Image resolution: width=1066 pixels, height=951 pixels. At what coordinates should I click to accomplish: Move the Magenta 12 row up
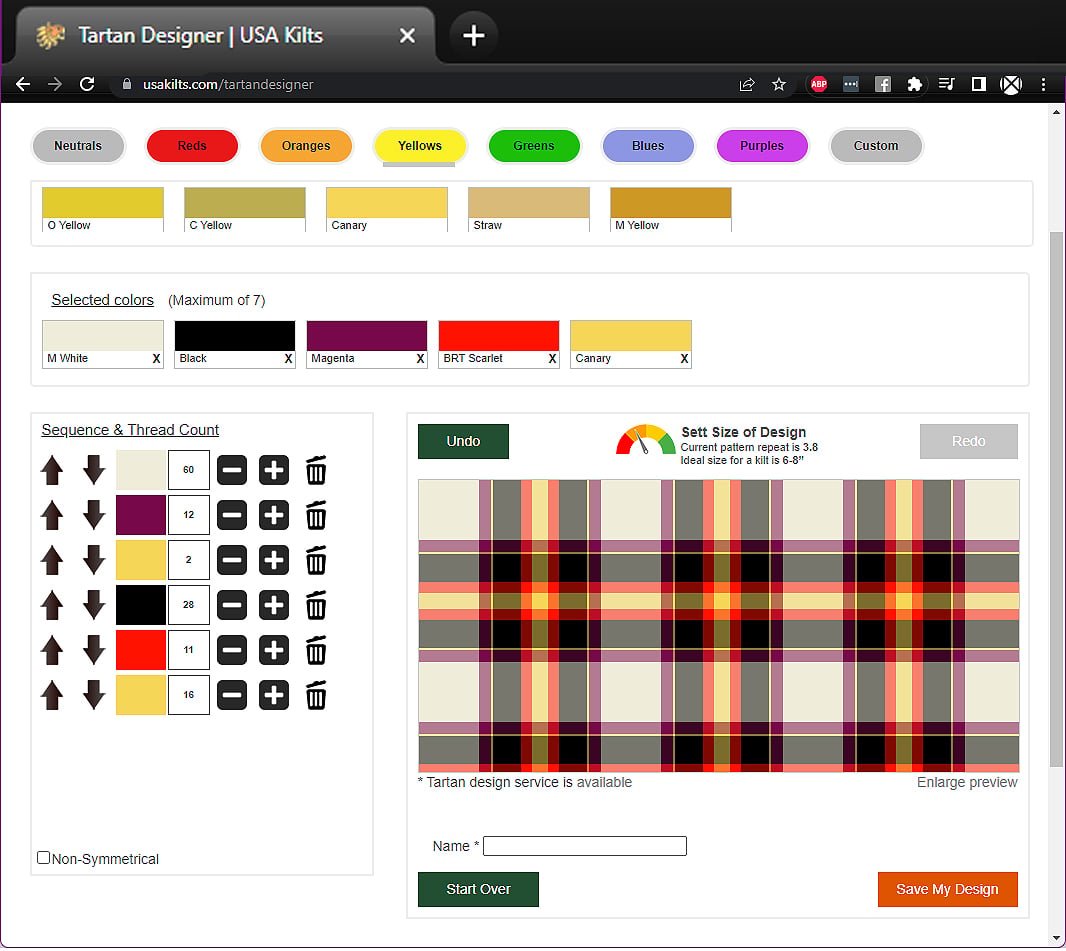coord(52,515)
